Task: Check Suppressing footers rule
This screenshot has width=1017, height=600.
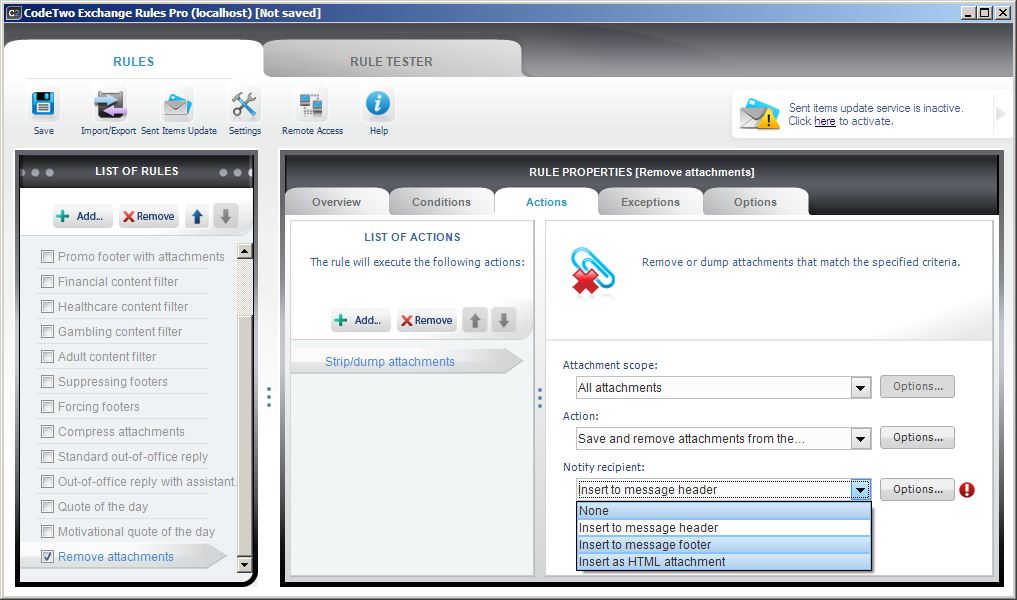Action: tap(47, 381)
